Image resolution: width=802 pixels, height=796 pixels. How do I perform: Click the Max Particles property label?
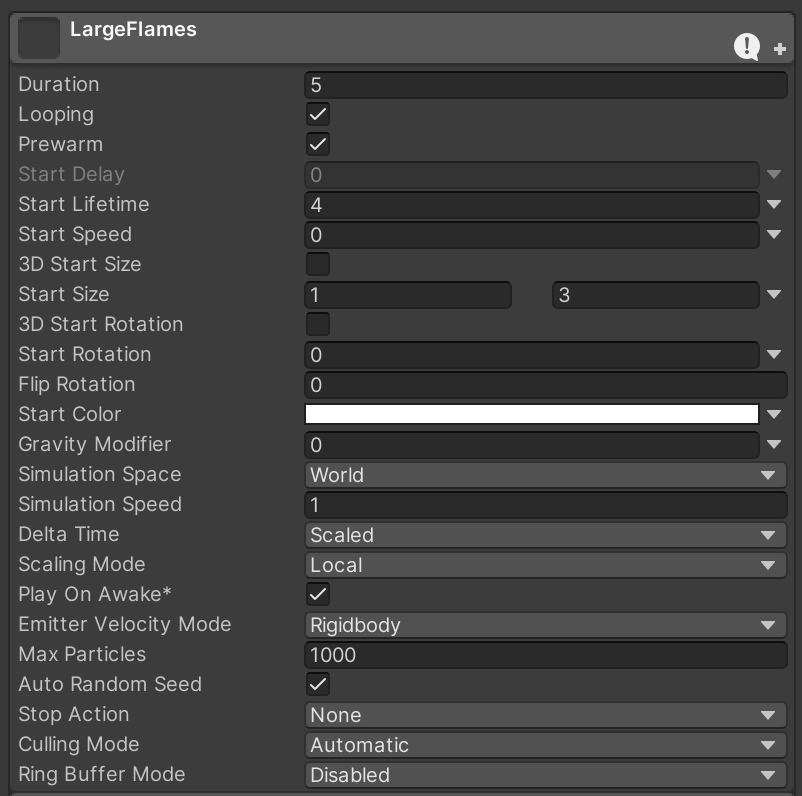(x=82, y=655)
